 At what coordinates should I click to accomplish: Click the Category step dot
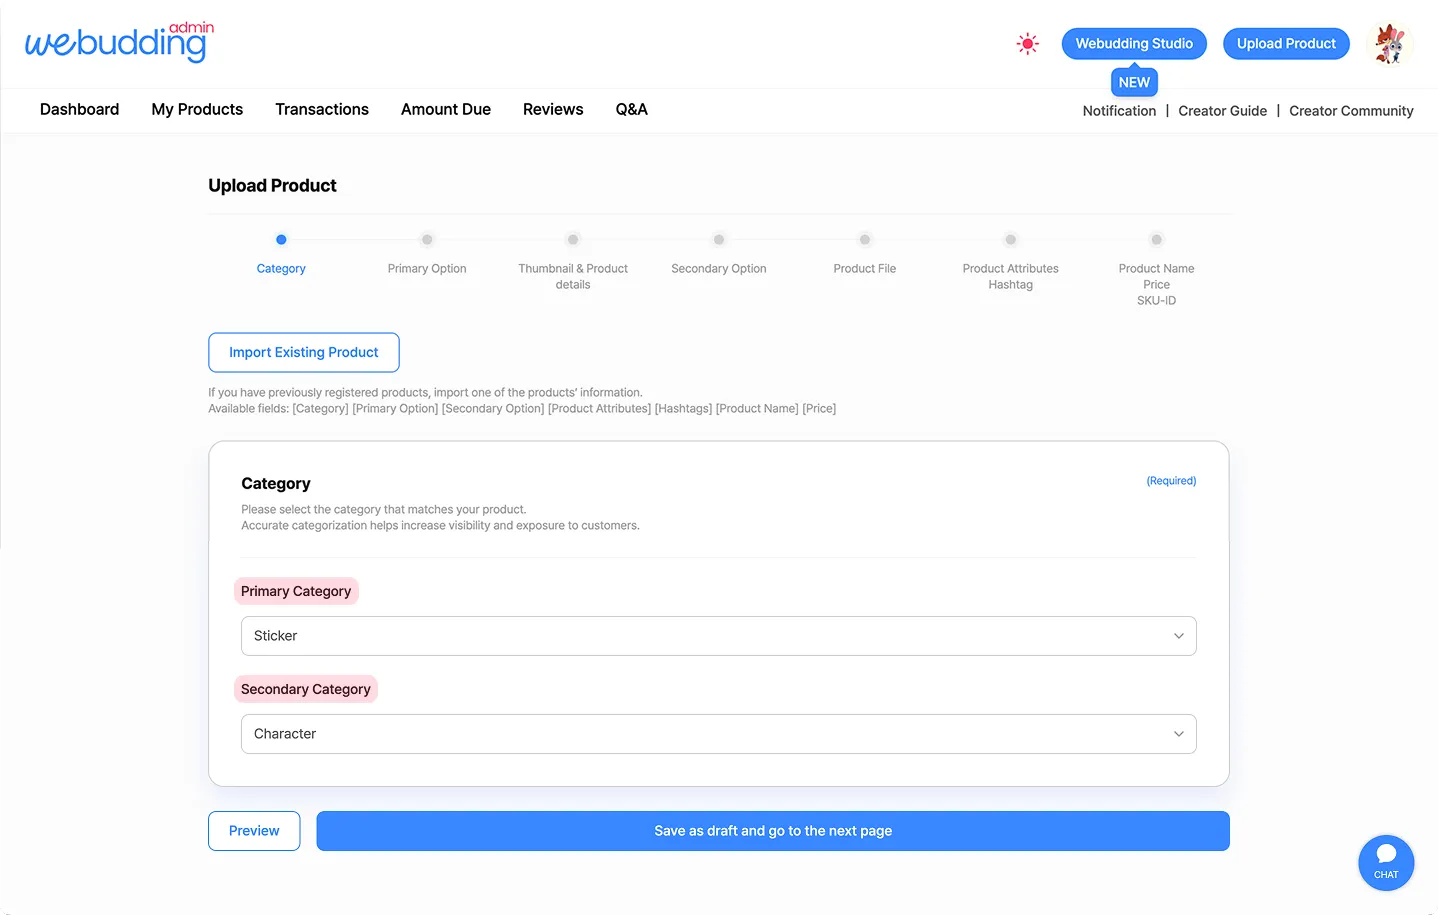(281, 240)
